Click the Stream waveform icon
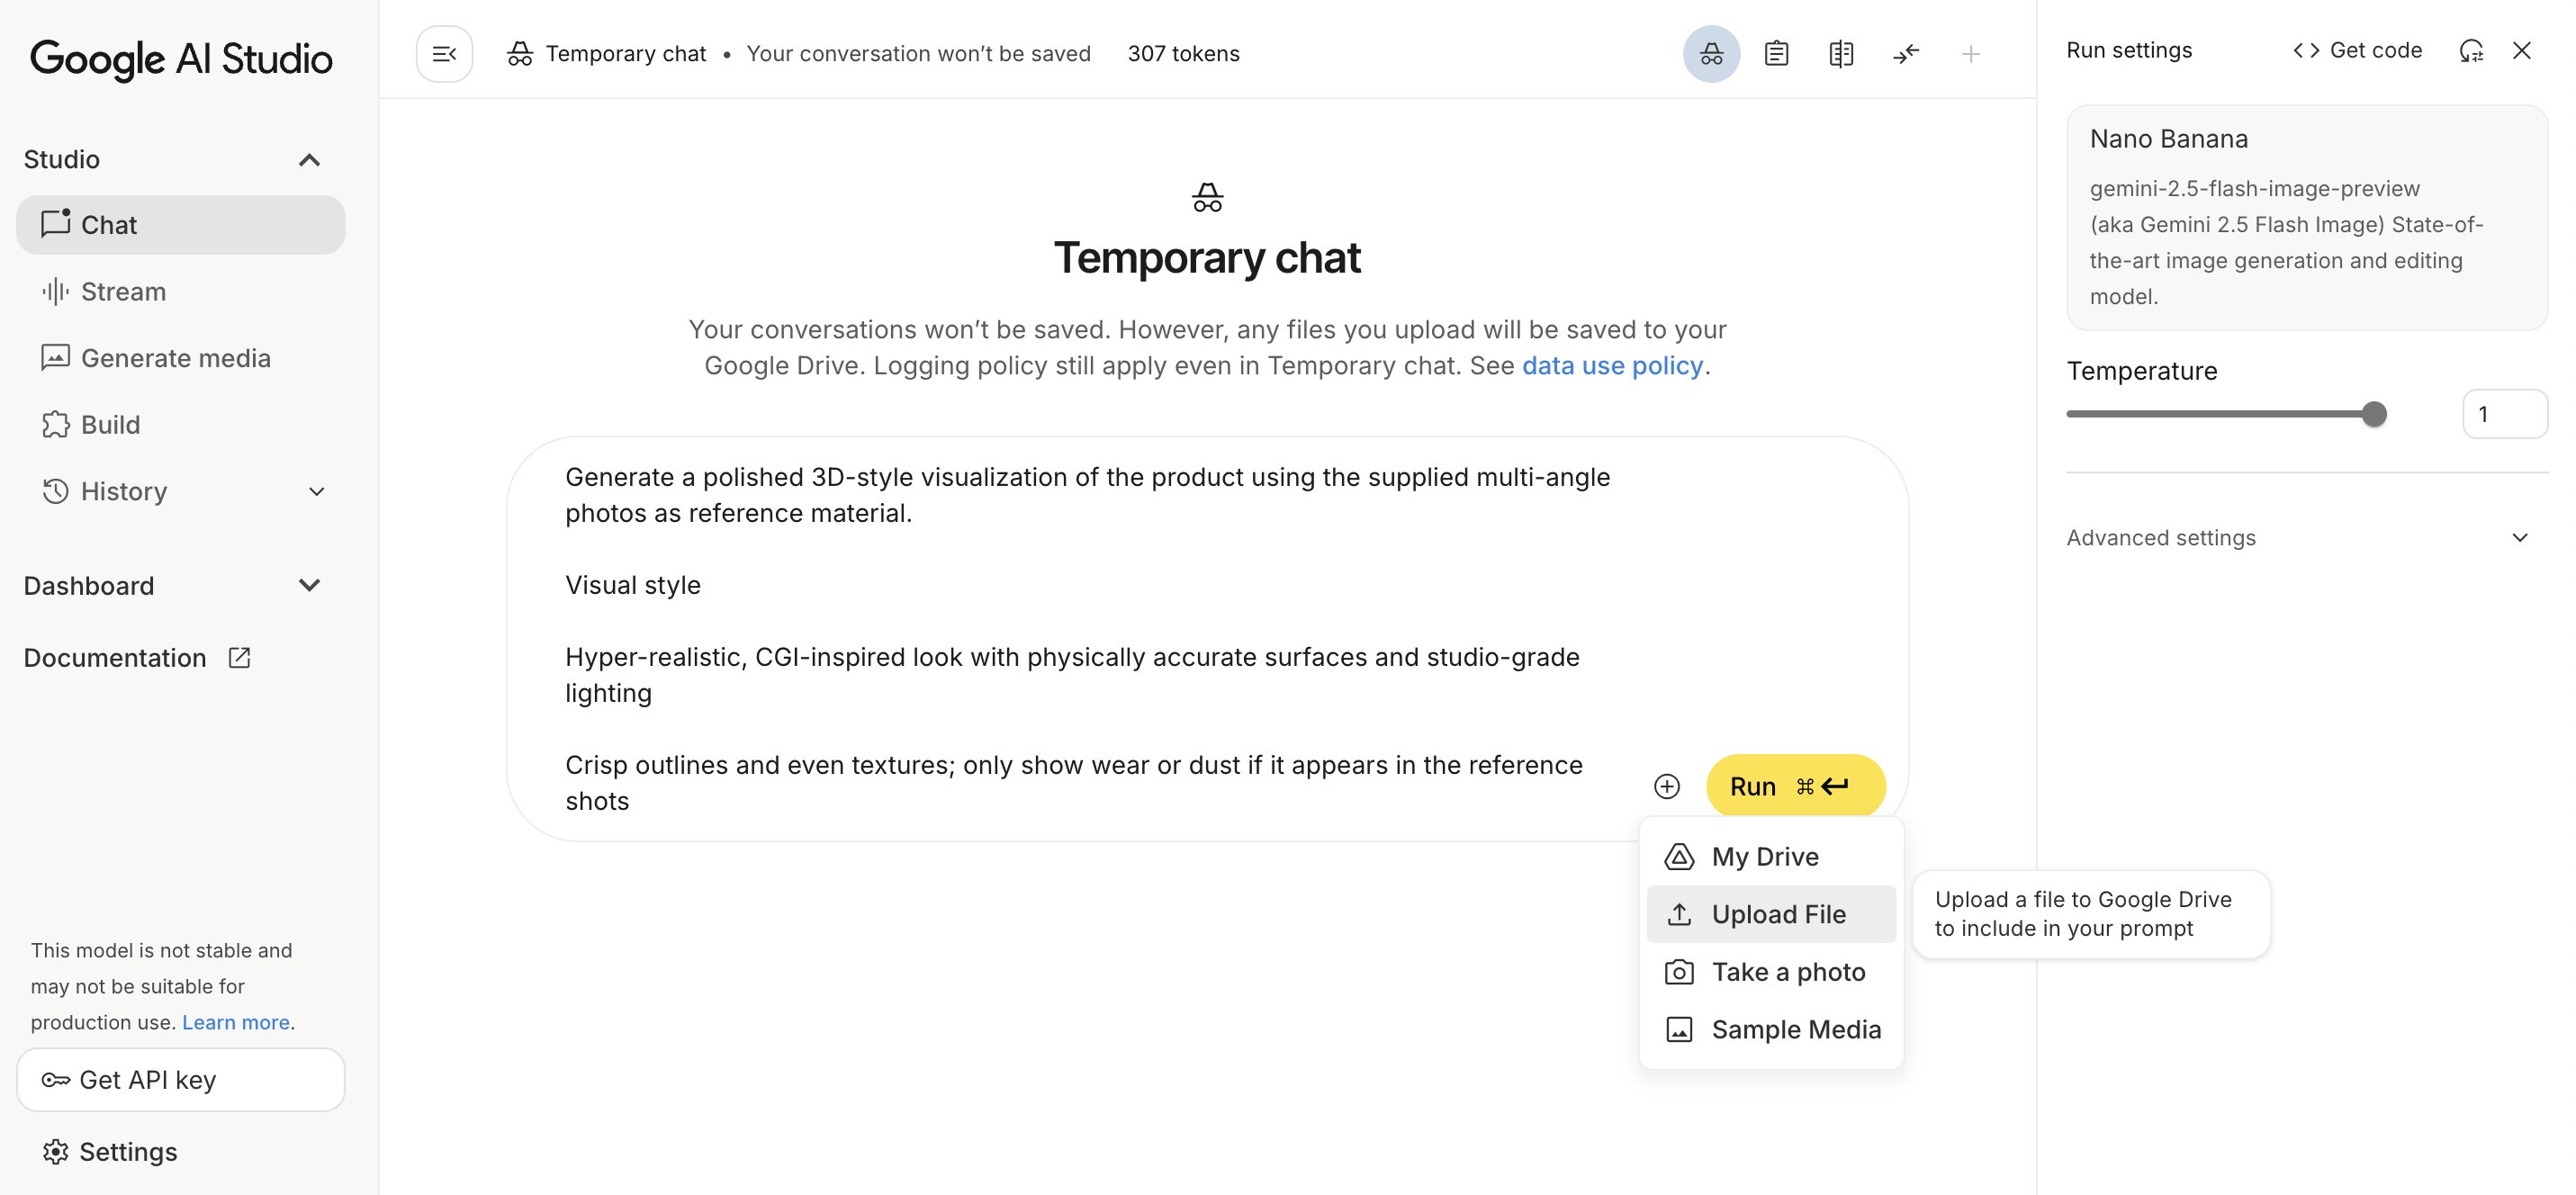Viewport: 2576px width, 1195px height. point(56,292)
